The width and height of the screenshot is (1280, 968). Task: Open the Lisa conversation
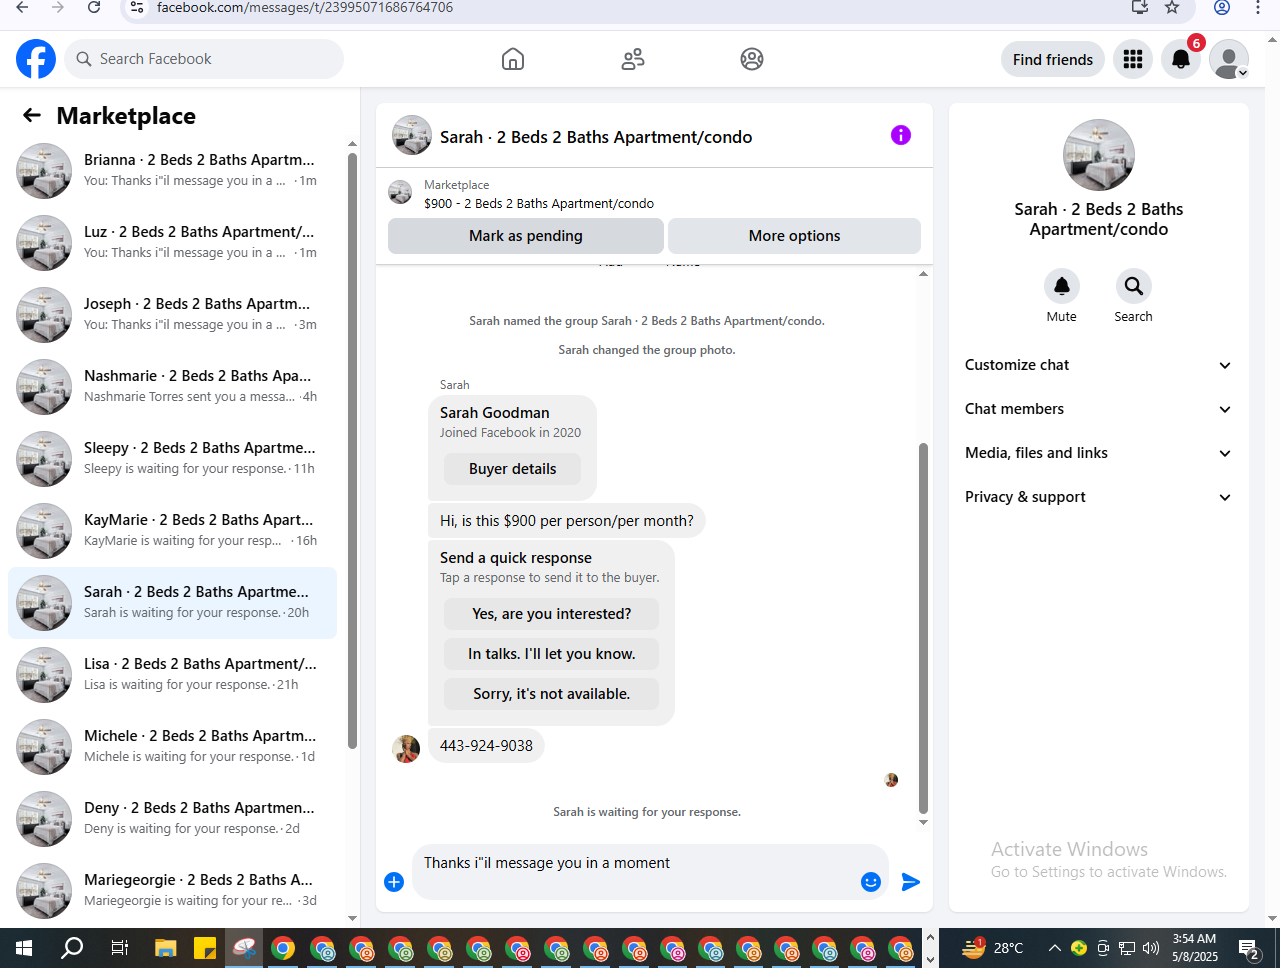coord(172,675)
